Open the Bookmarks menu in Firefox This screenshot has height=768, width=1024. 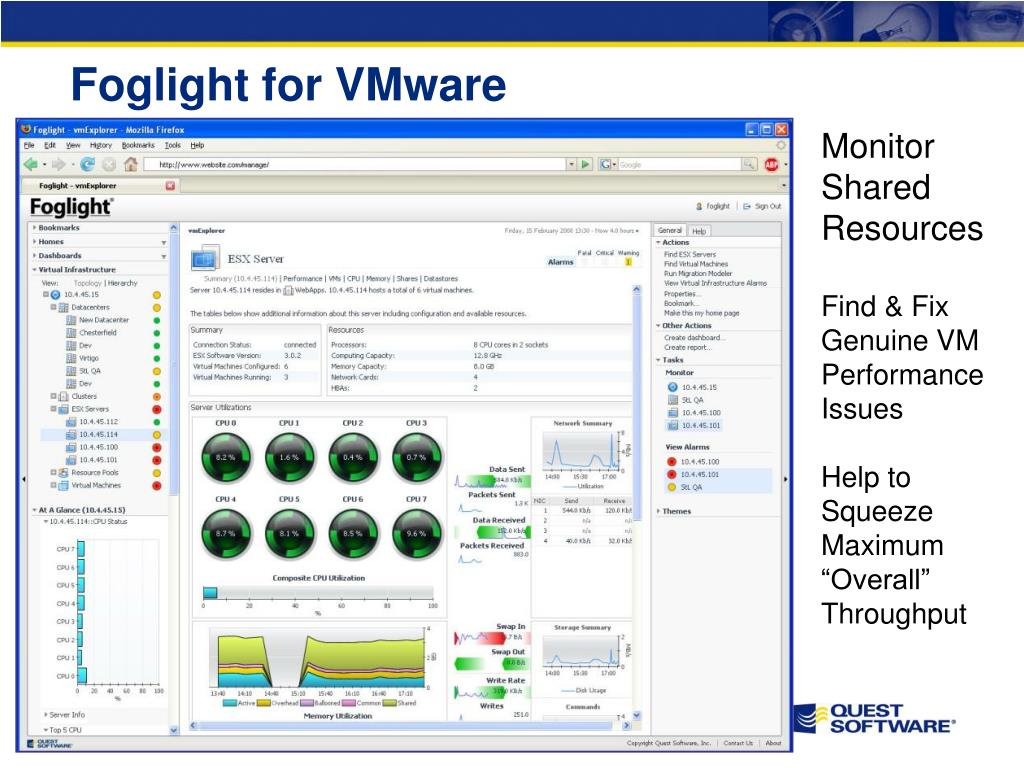138,145
